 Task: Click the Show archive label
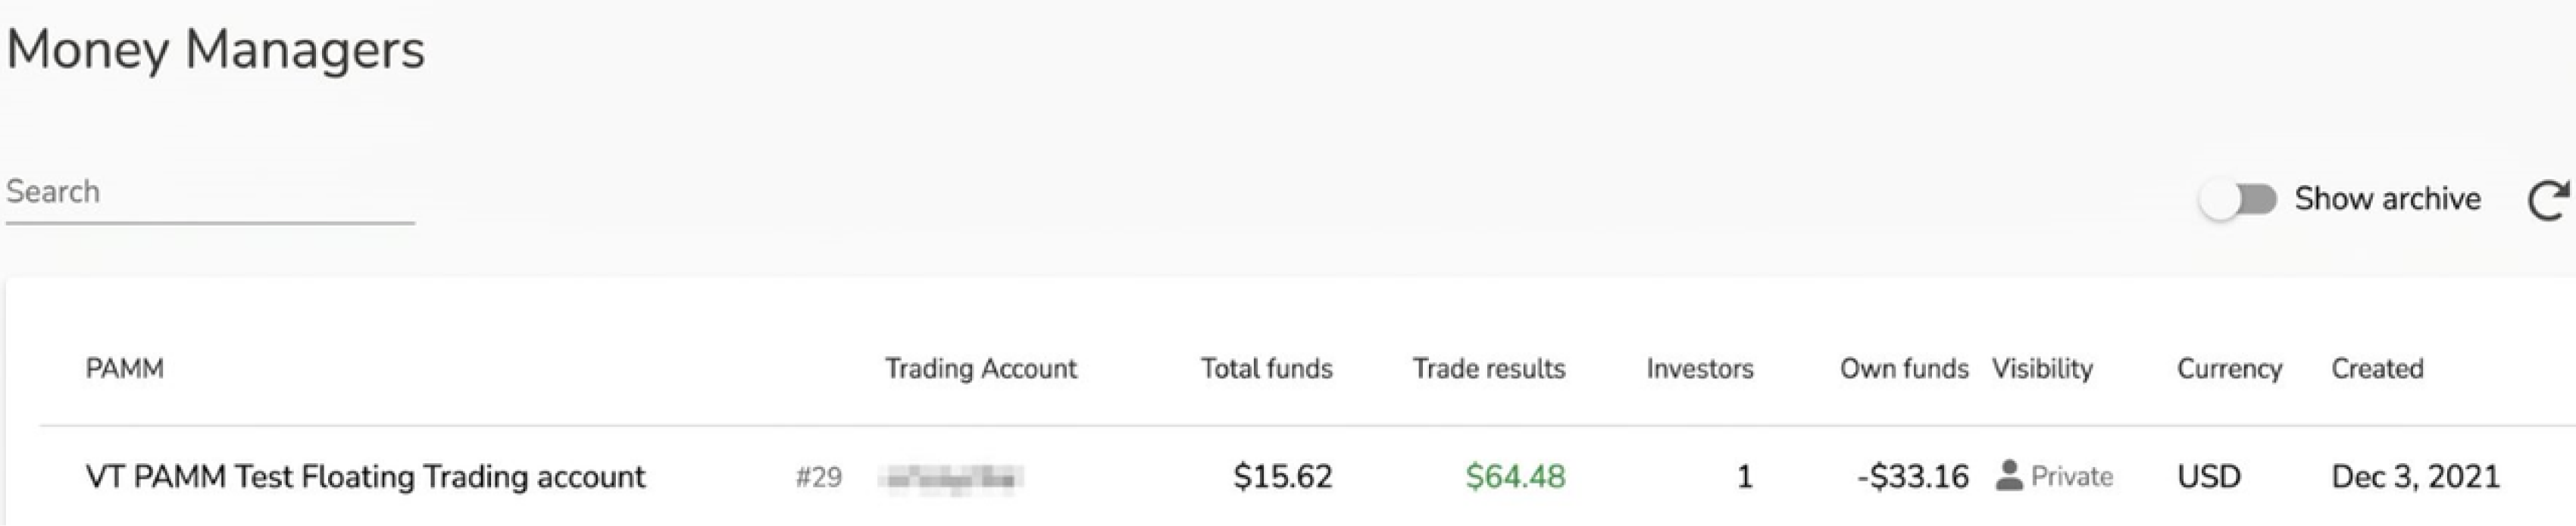point(2387,199)
